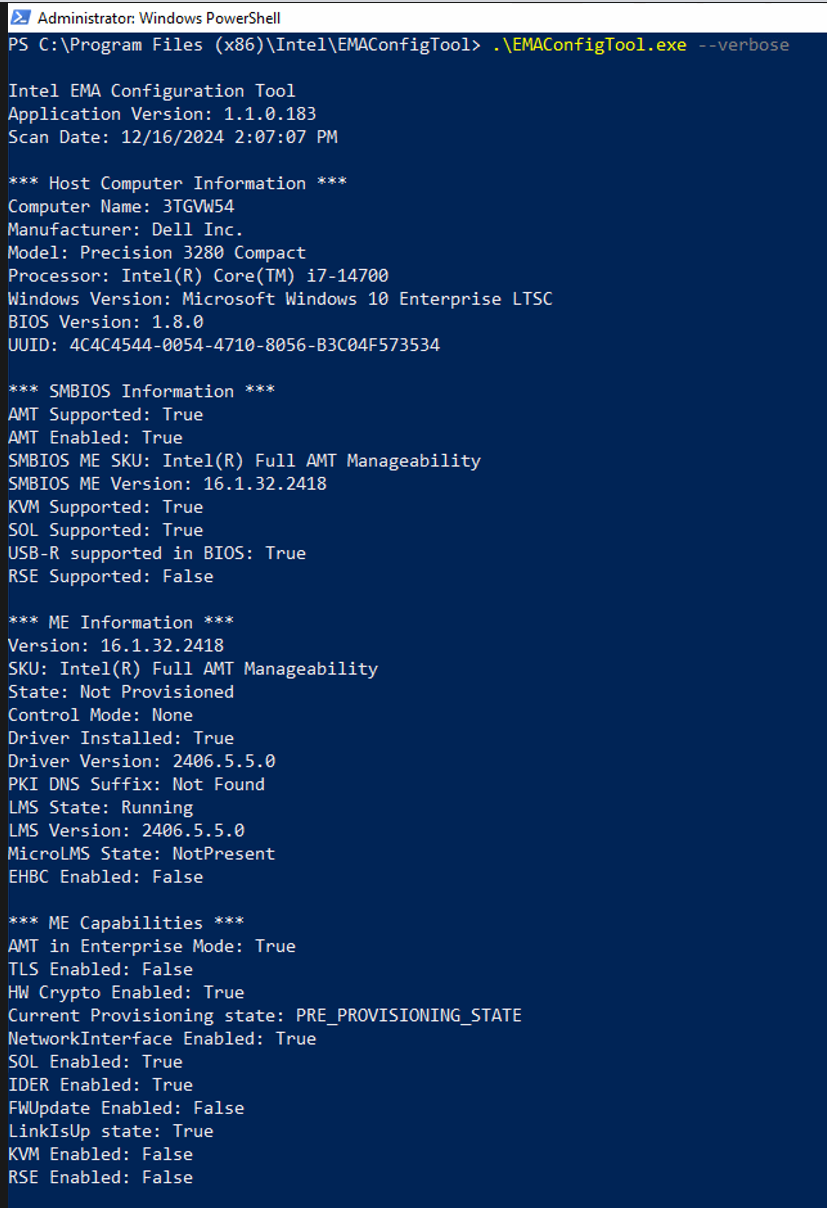Click the USB-R supported in BIOS line
Viewport: 827px width, 1208px height.
(x=157, y=553)
